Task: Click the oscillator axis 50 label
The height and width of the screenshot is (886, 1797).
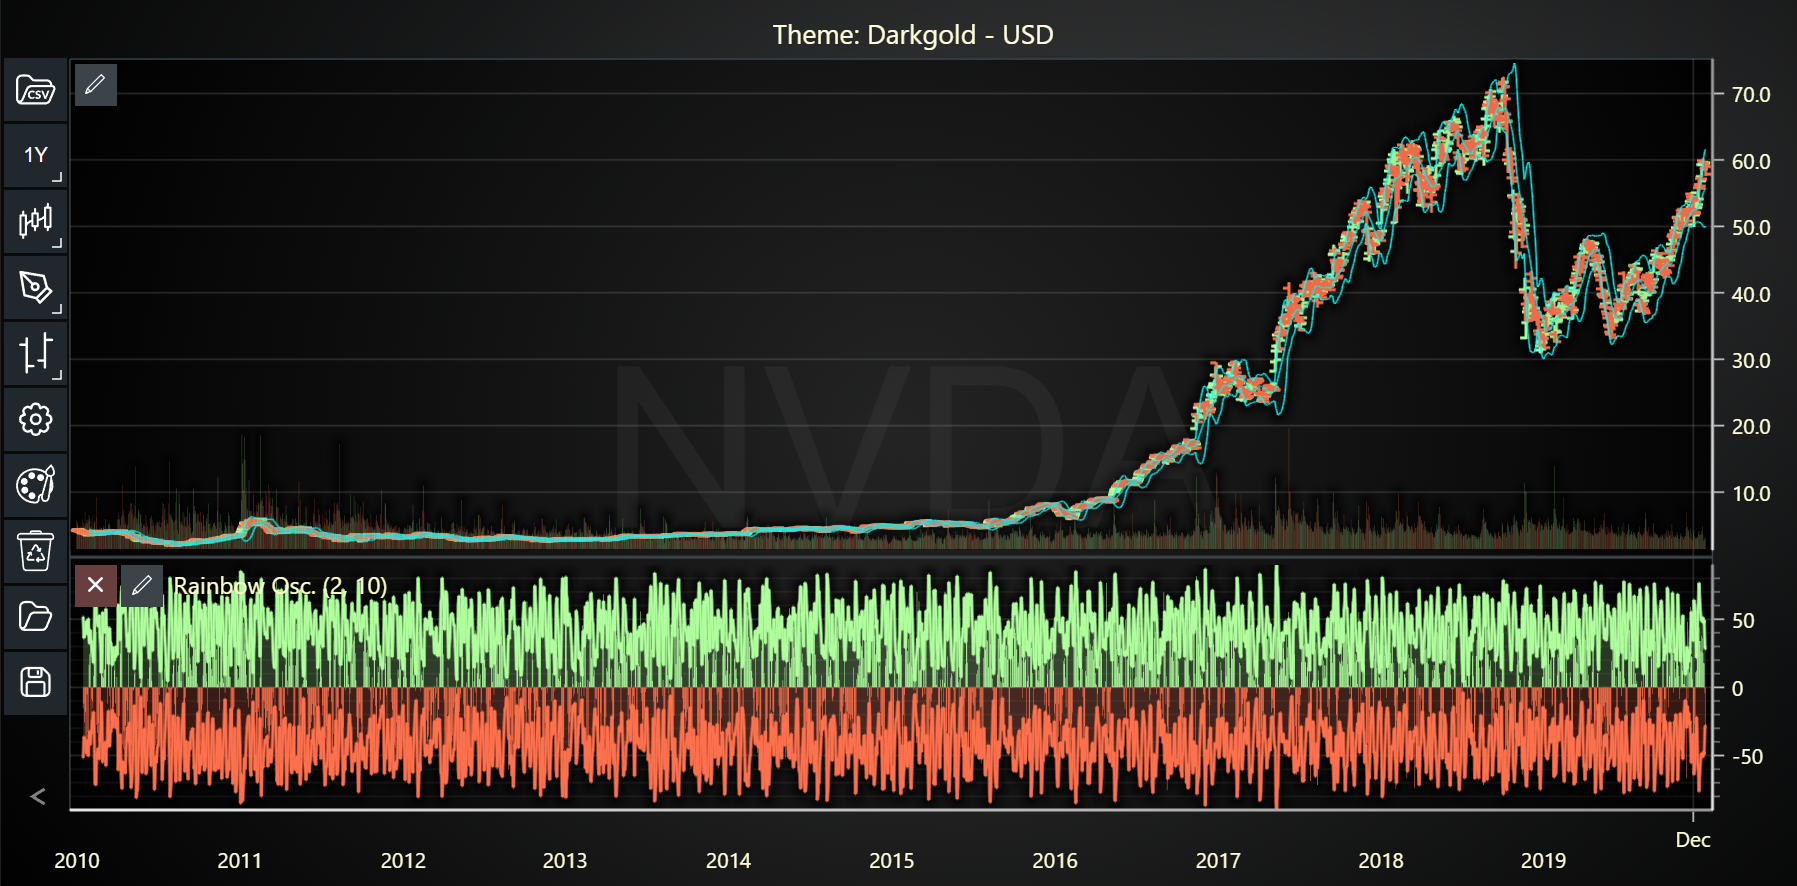Action: pos(1743,621)
